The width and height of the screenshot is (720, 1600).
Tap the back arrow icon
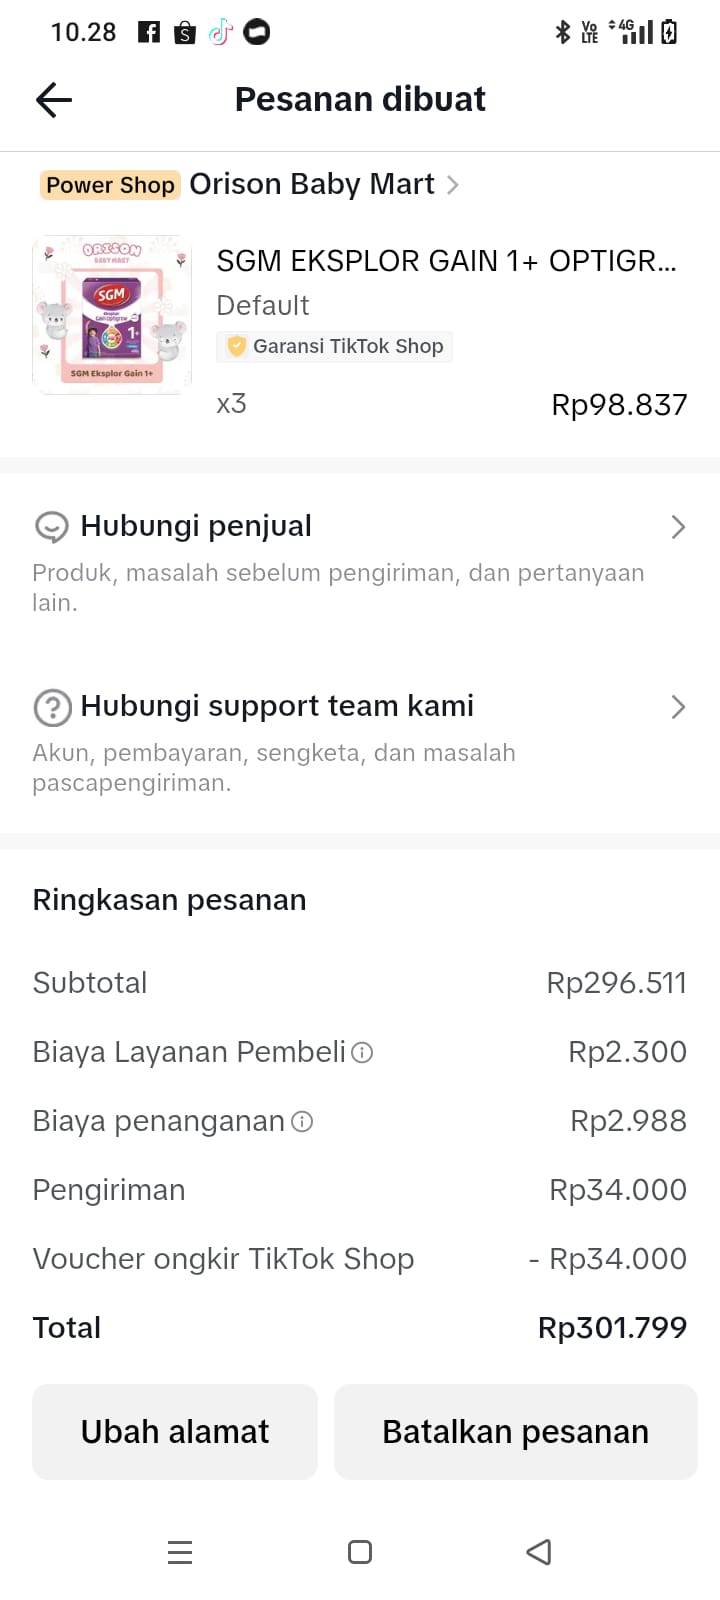click(54, 100)
